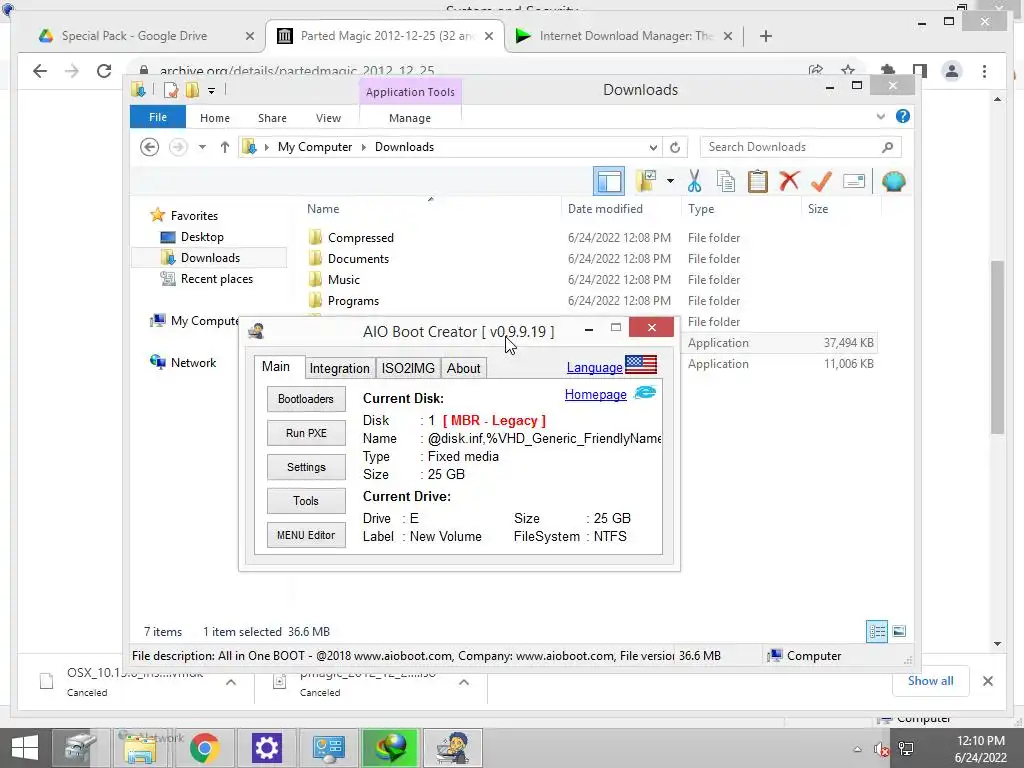Open AIO Boot Settings button

coord(306,467)
